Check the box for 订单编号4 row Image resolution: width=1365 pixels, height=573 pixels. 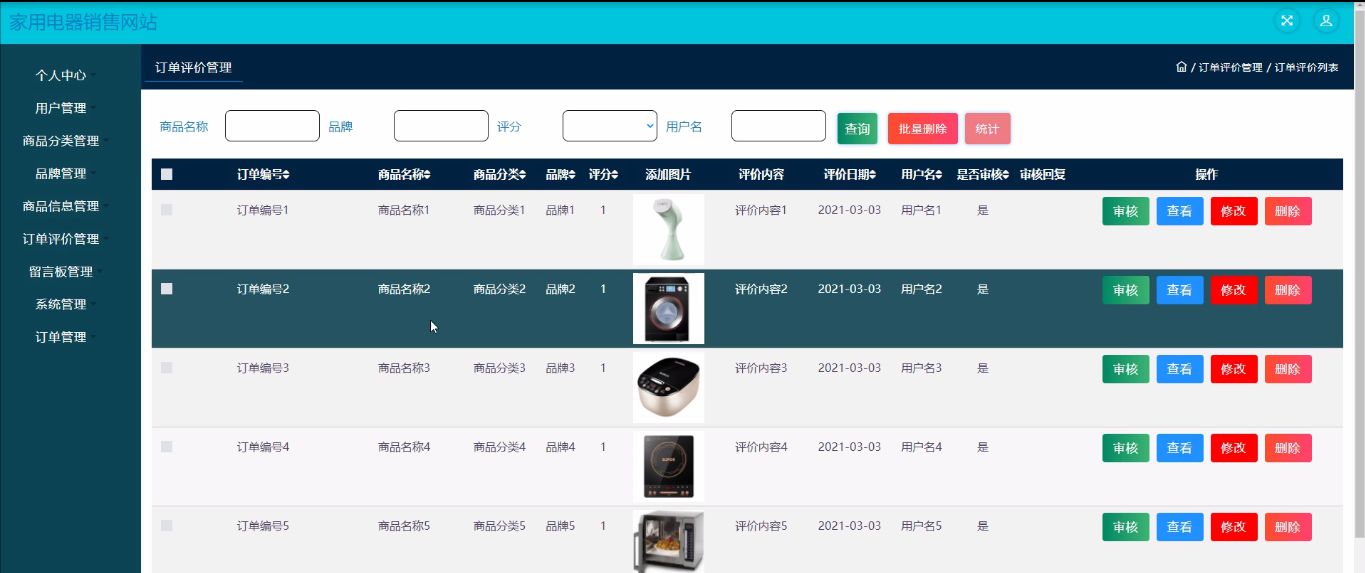167,447
